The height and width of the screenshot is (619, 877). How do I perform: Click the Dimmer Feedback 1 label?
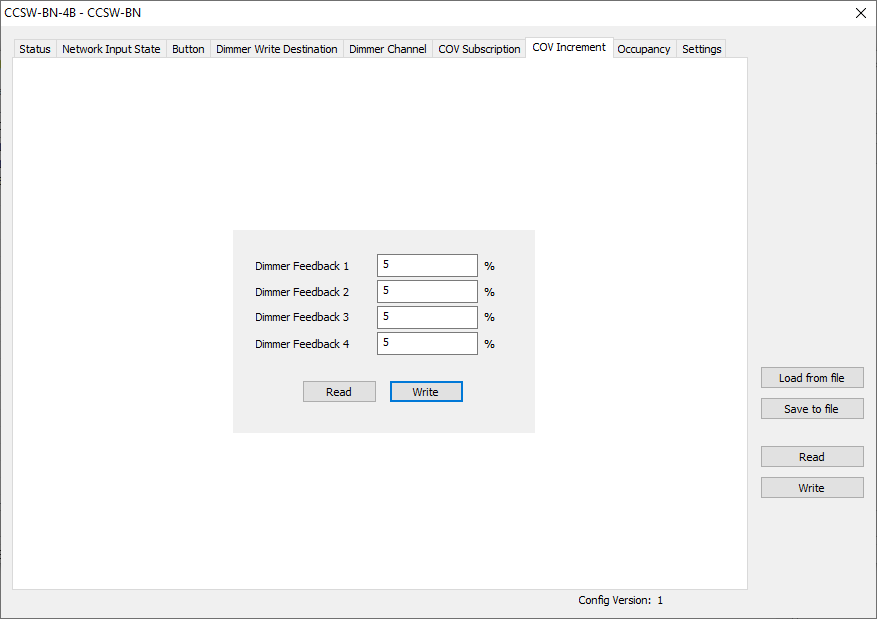point(302,266)
